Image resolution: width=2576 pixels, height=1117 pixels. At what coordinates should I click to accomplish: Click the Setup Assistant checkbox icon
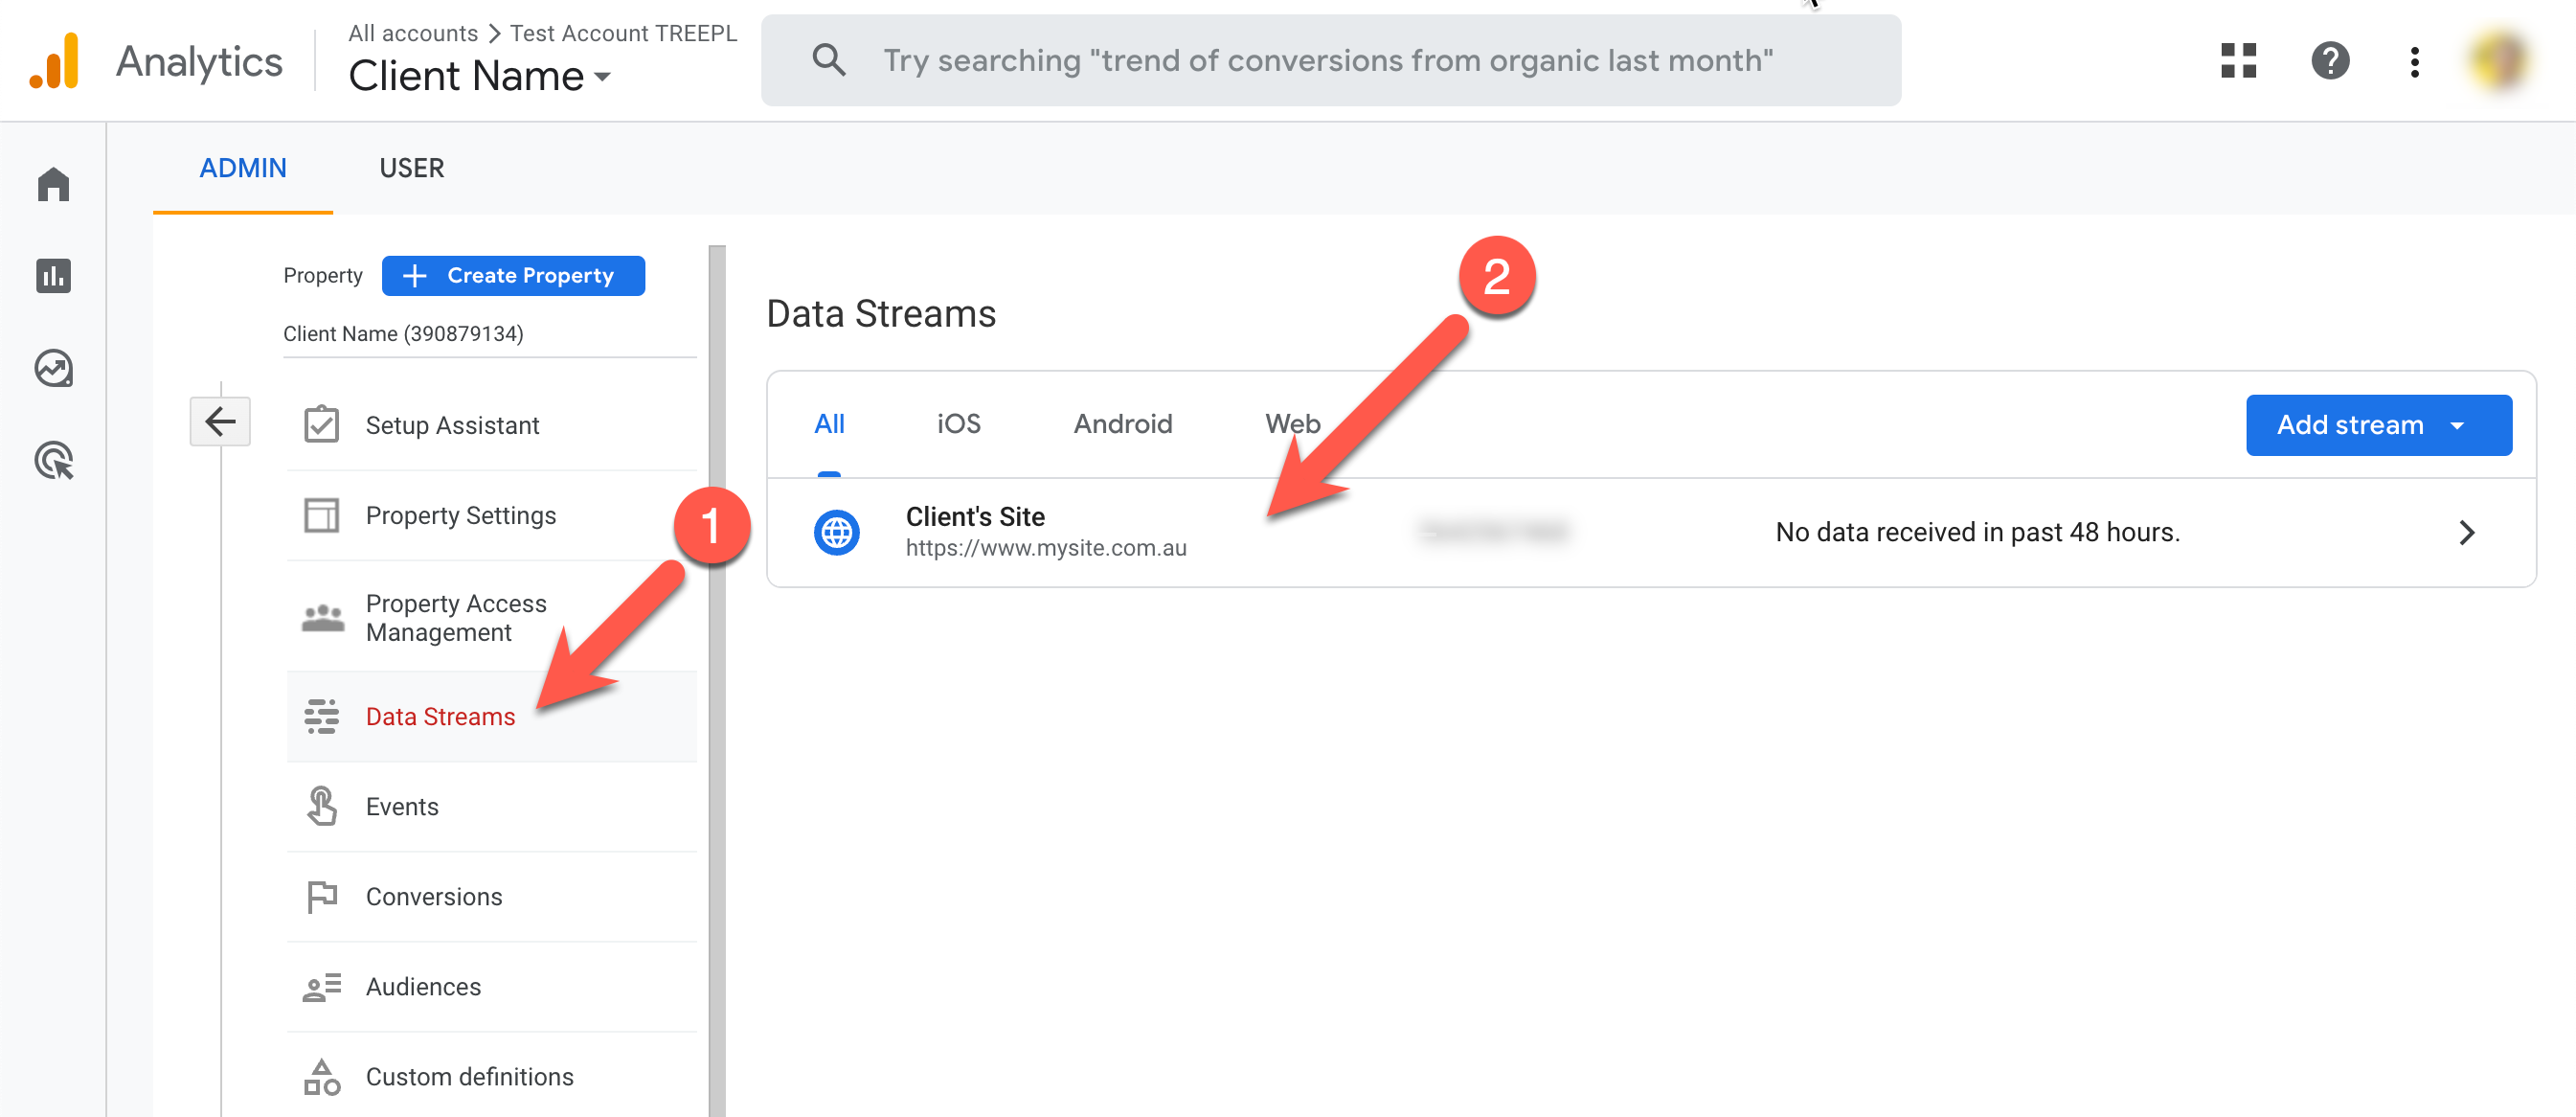[321, 424]
